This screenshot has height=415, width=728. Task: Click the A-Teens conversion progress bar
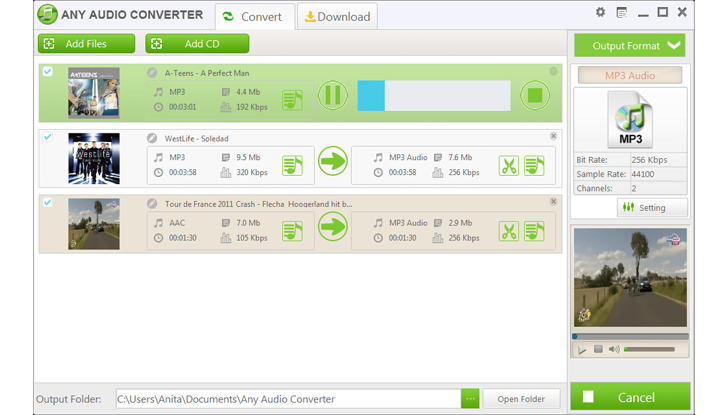[434, 96]
